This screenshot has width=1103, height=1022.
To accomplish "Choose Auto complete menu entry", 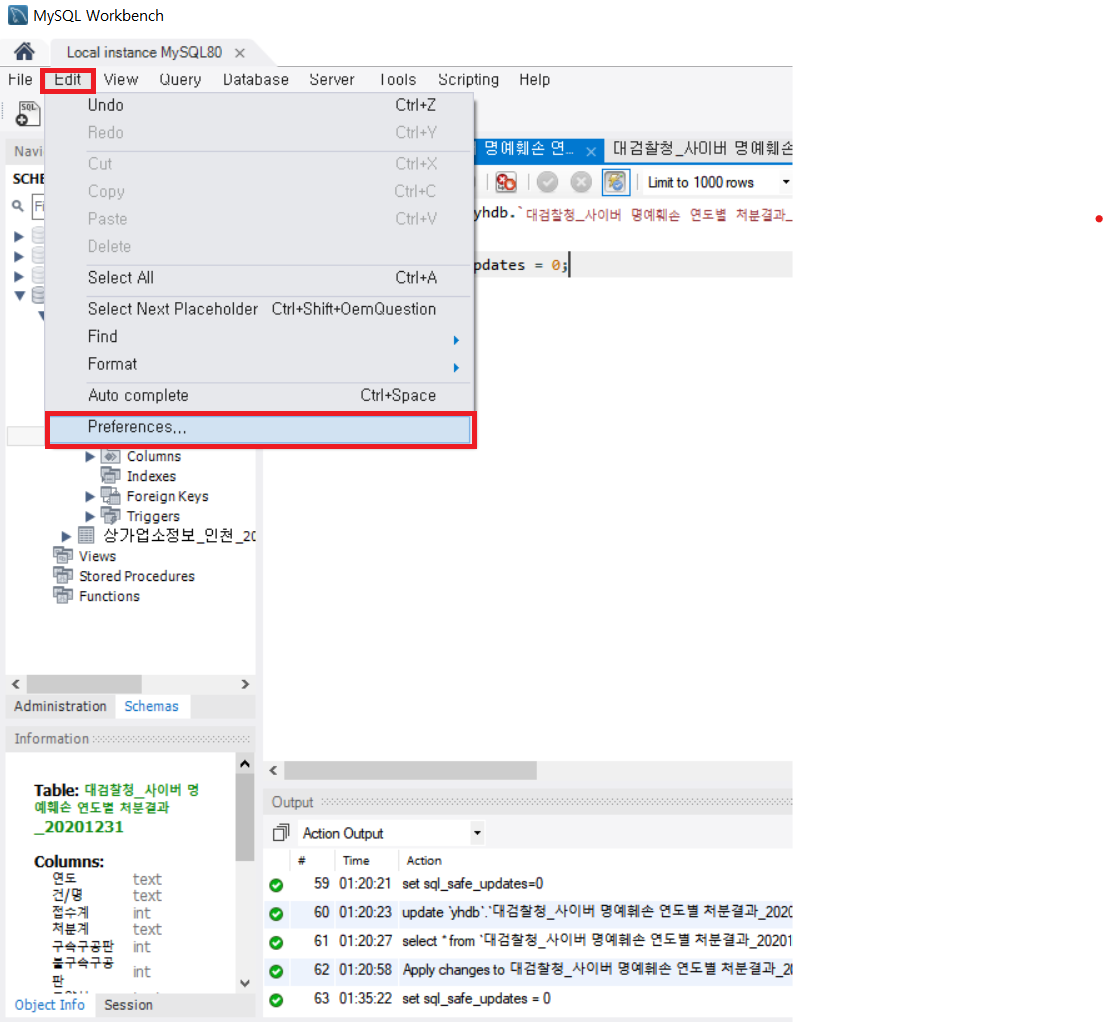I will coord(261,395).
